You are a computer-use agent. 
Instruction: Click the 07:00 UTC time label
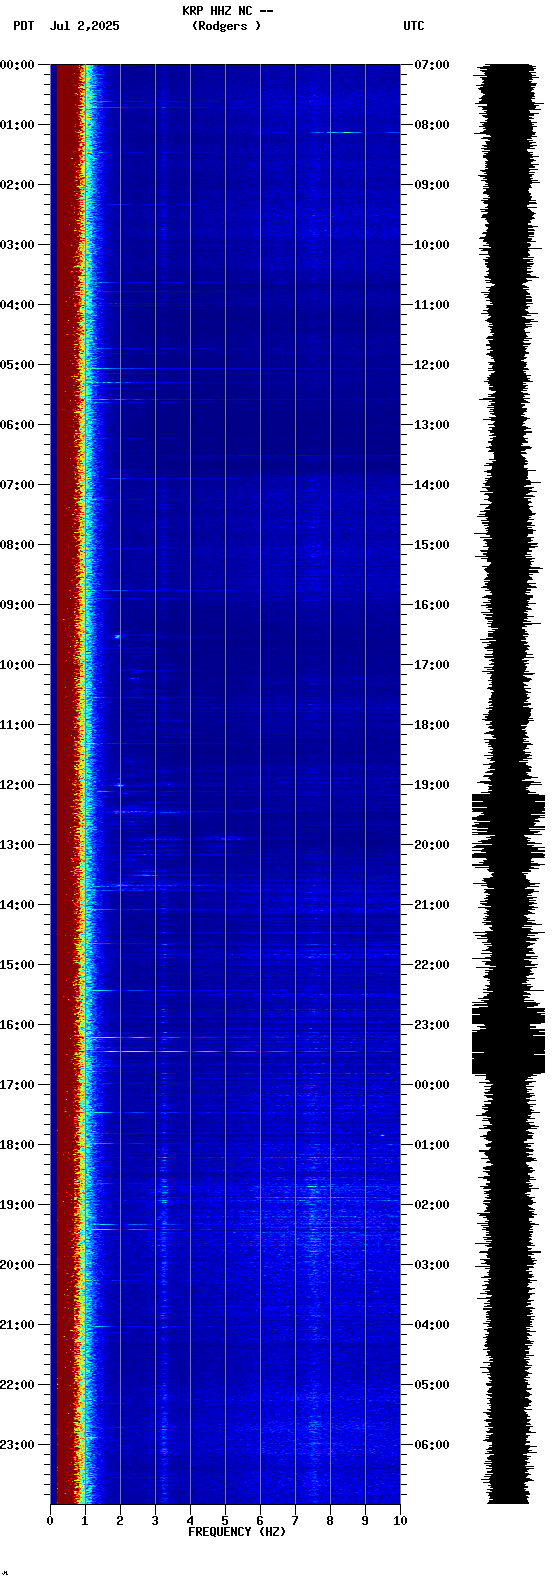[431, 65]
